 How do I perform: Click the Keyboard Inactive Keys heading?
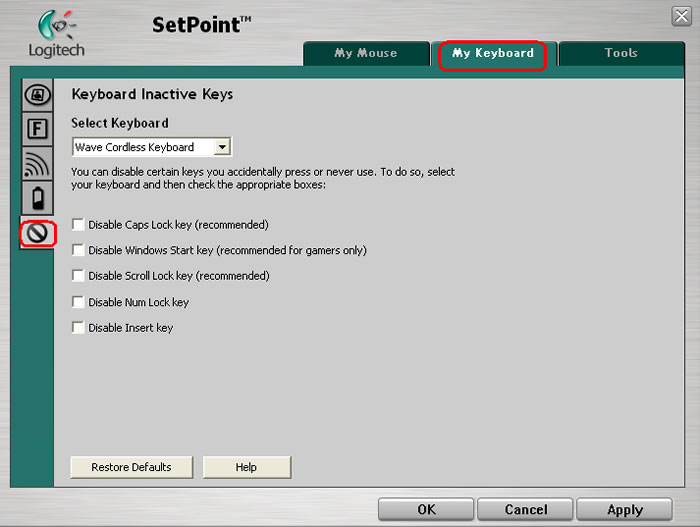[x=152, y=94]
